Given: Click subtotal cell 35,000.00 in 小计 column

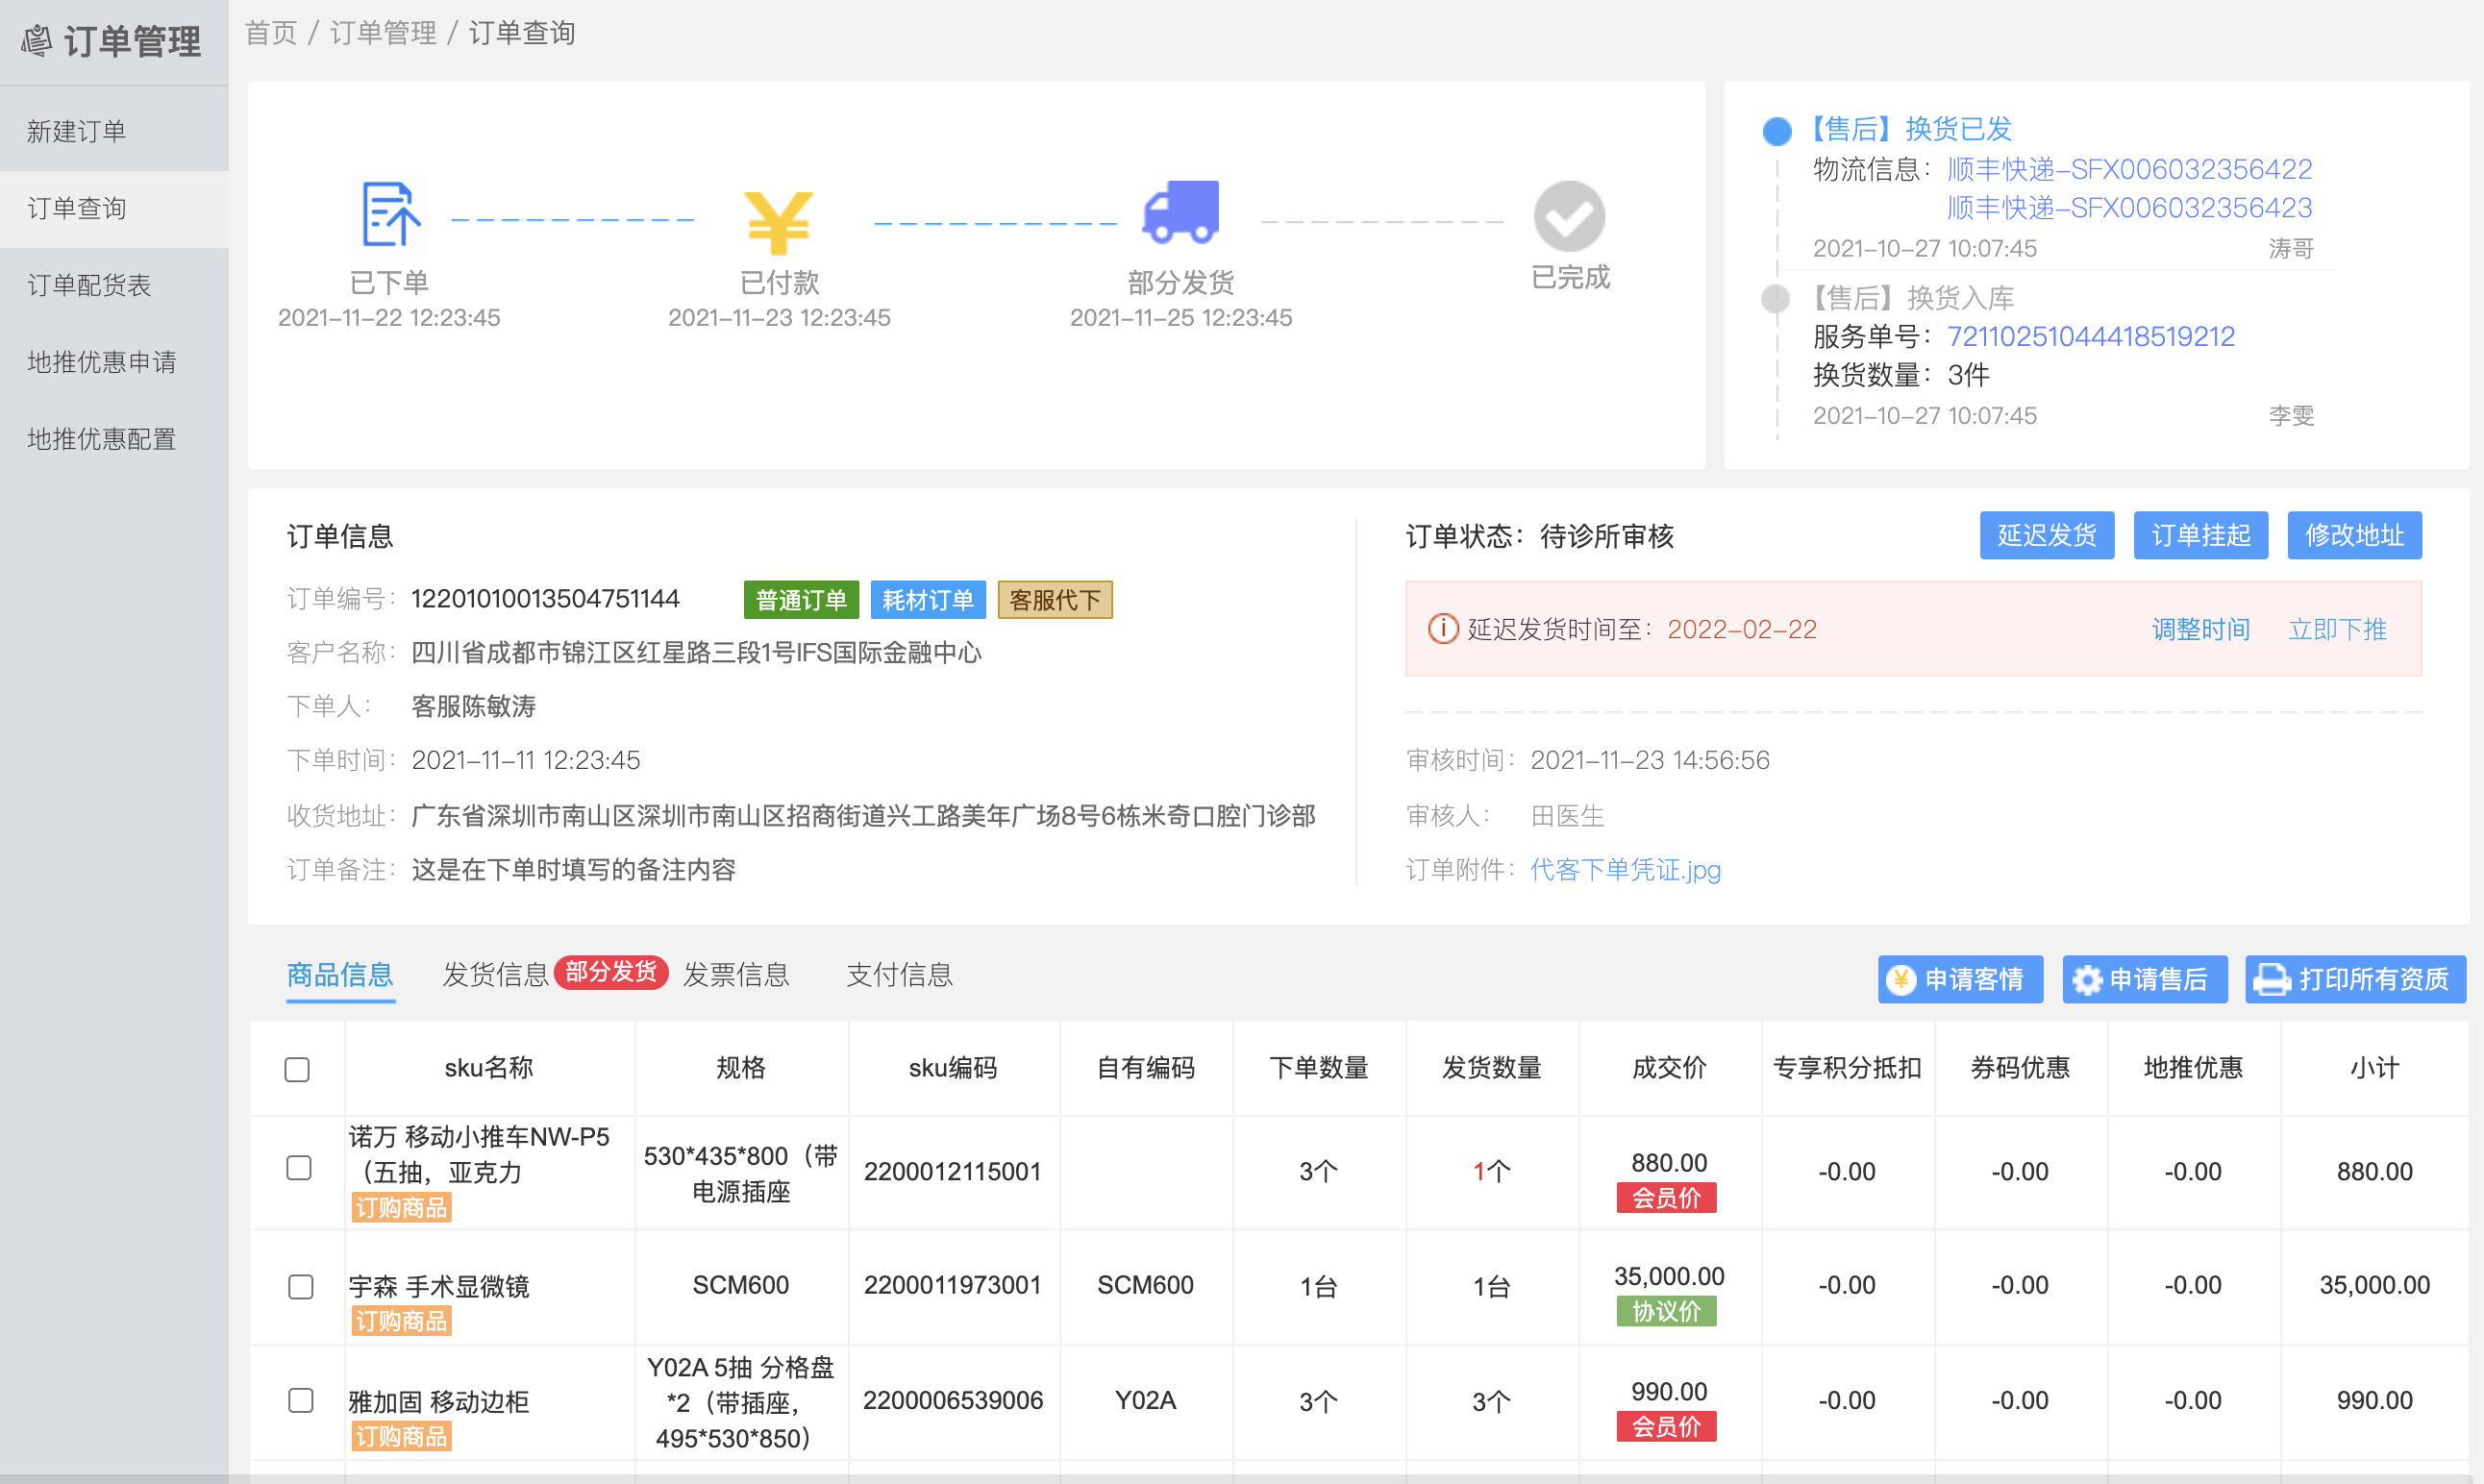Looking at the screenshot, I should pos(2374,1285).
